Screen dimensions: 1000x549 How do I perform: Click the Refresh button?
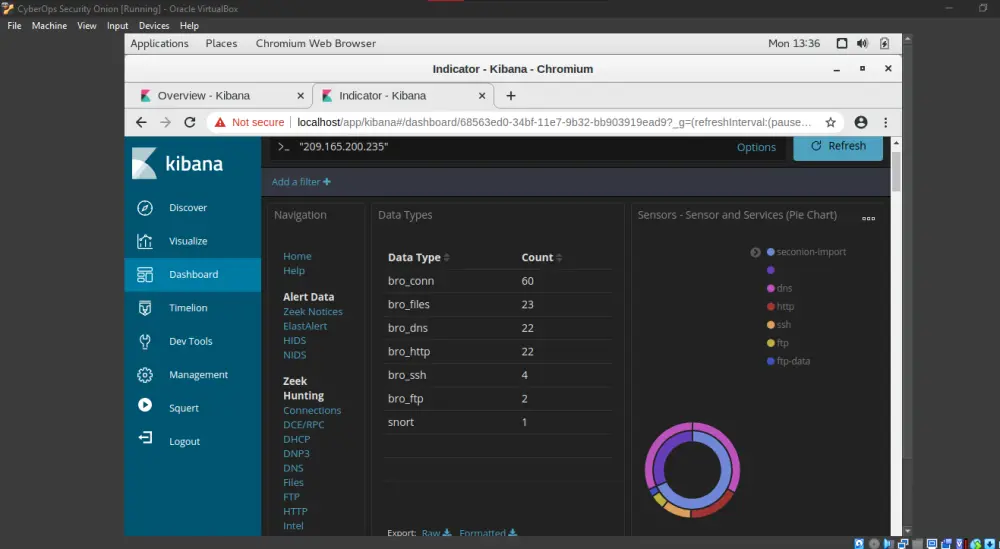[838, 146]
